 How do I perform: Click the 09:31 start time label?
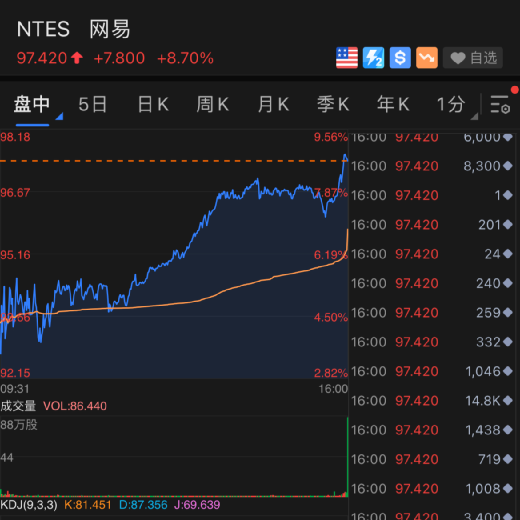tap(15, 389)
